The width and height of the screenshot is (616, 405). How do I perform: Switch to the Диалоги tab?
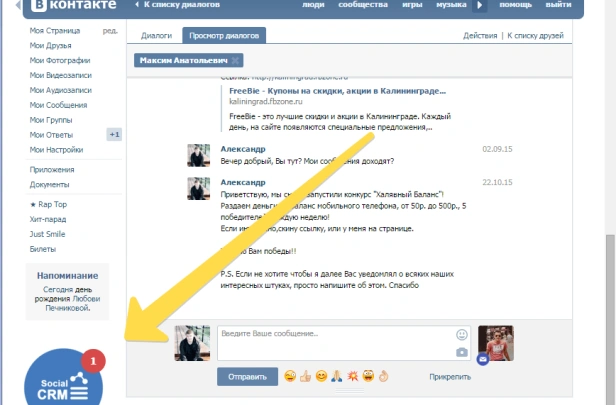(157, 36)
